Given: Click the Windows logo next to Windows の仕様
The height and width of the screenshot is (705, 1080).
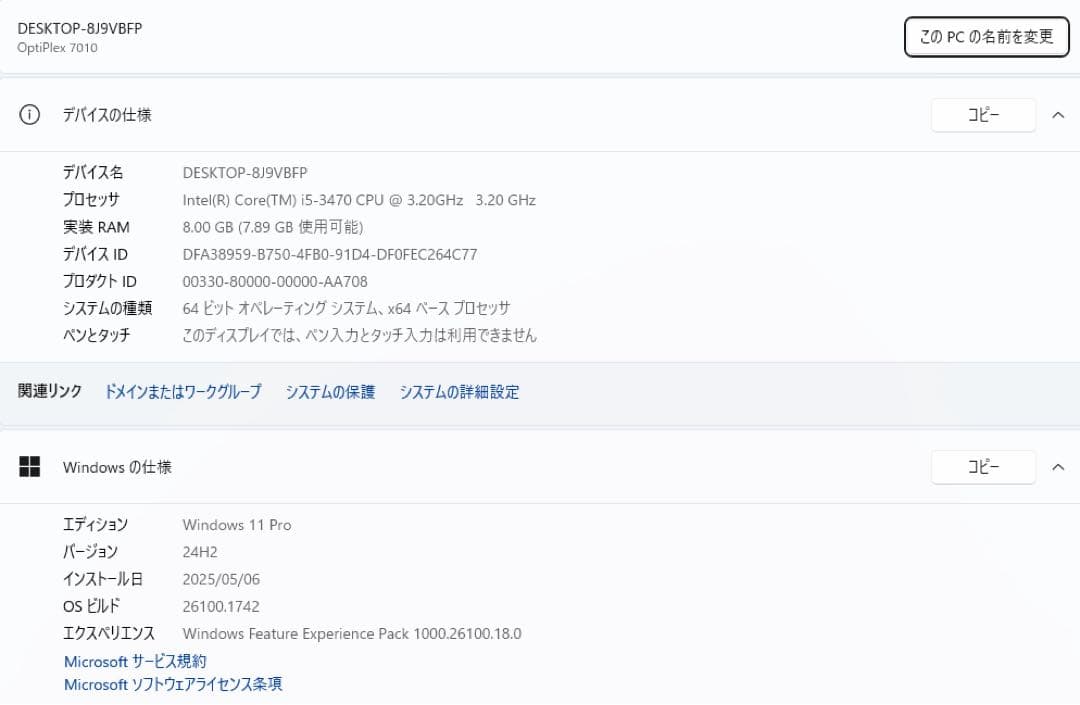Looking at the screenshot, I should point(29,467).
